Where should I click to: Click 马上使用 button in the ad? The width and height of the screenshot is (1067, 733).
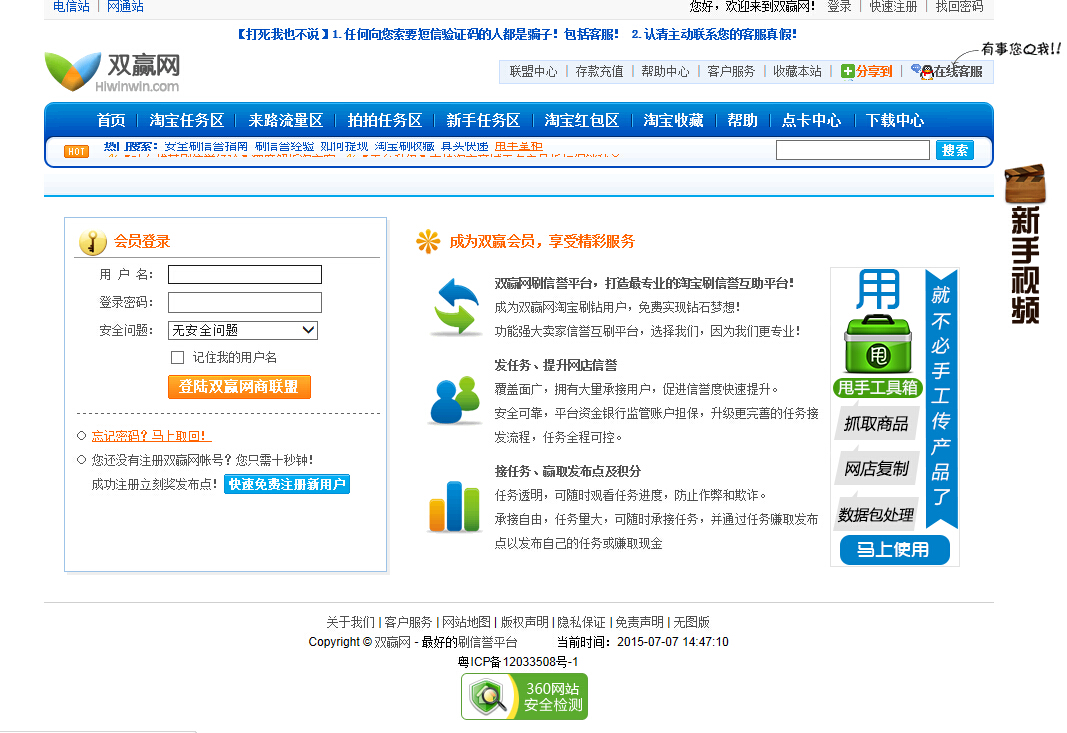894,550
